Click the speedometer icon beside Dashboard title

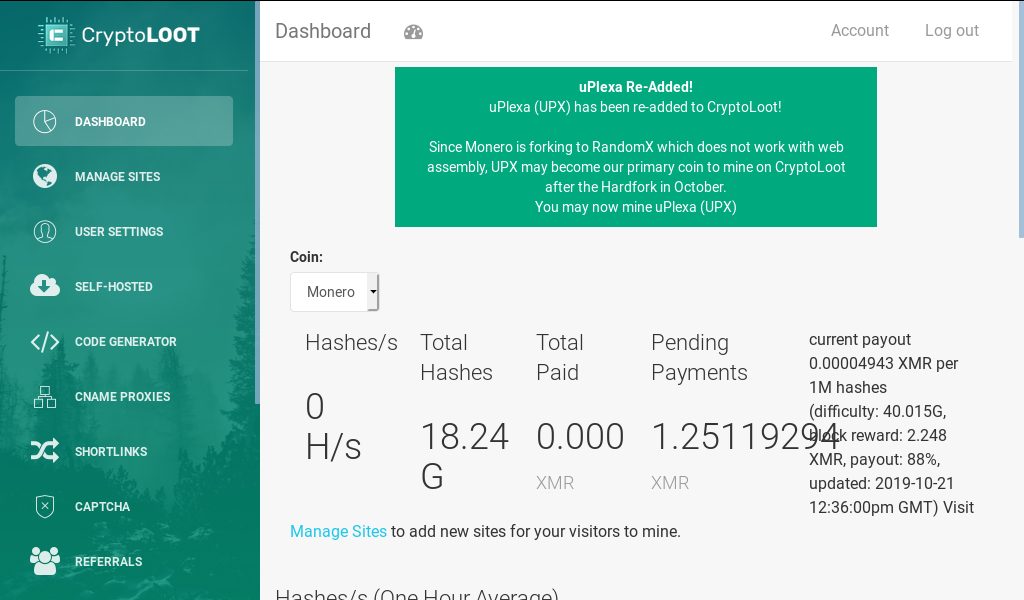[x=413, y=32]
